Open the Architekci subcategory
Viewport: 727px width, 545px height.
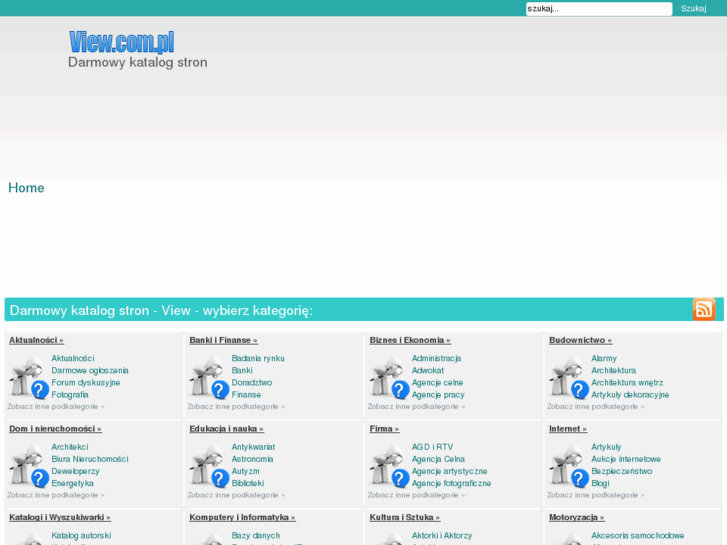pos(70,447)
